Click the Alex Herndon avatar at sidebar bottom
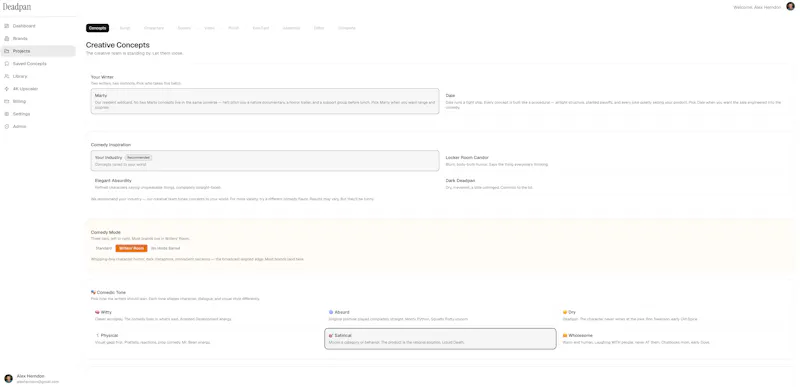 8,378
